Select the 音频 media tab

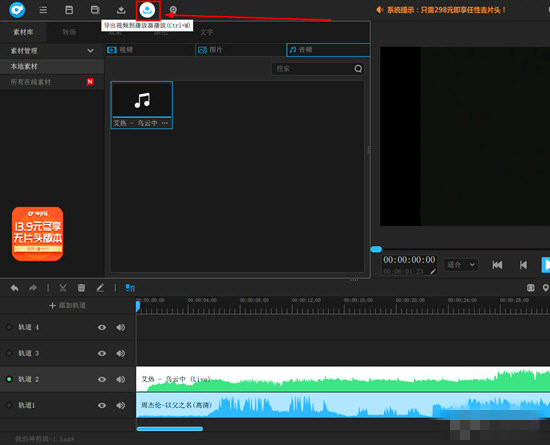pos(328,50)
